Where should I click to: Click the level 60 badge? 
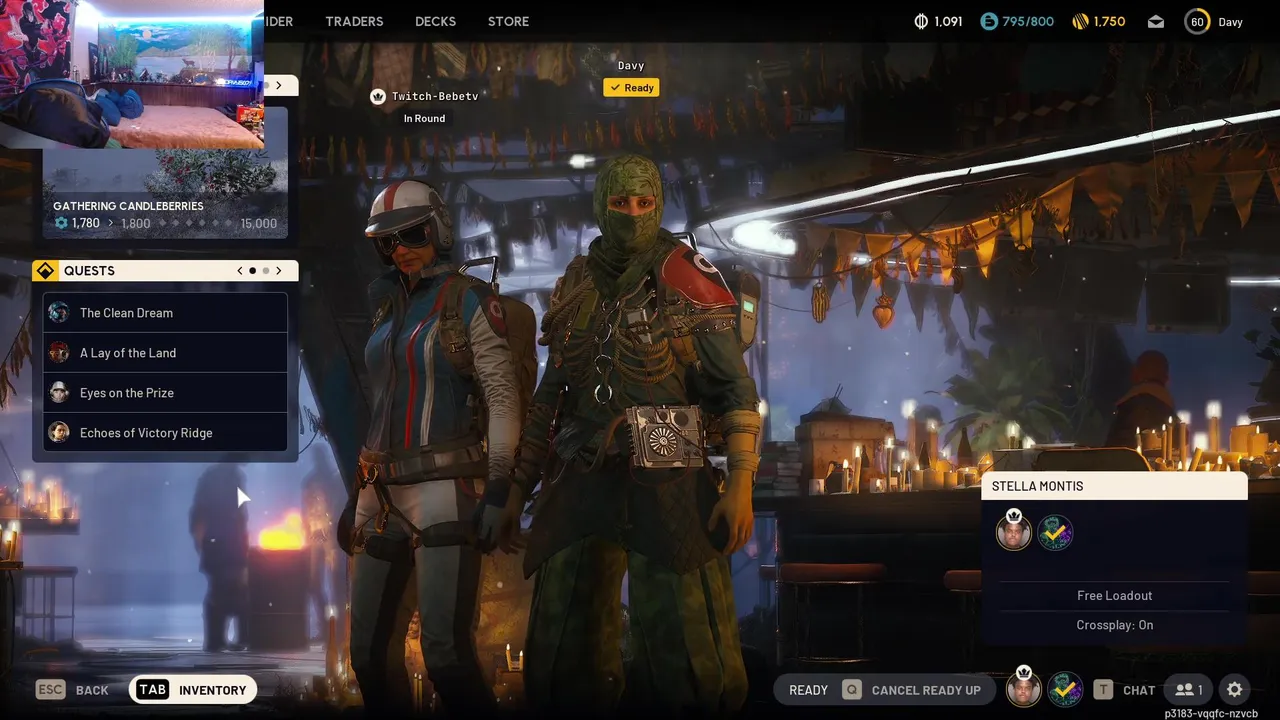coord(1197,21)
